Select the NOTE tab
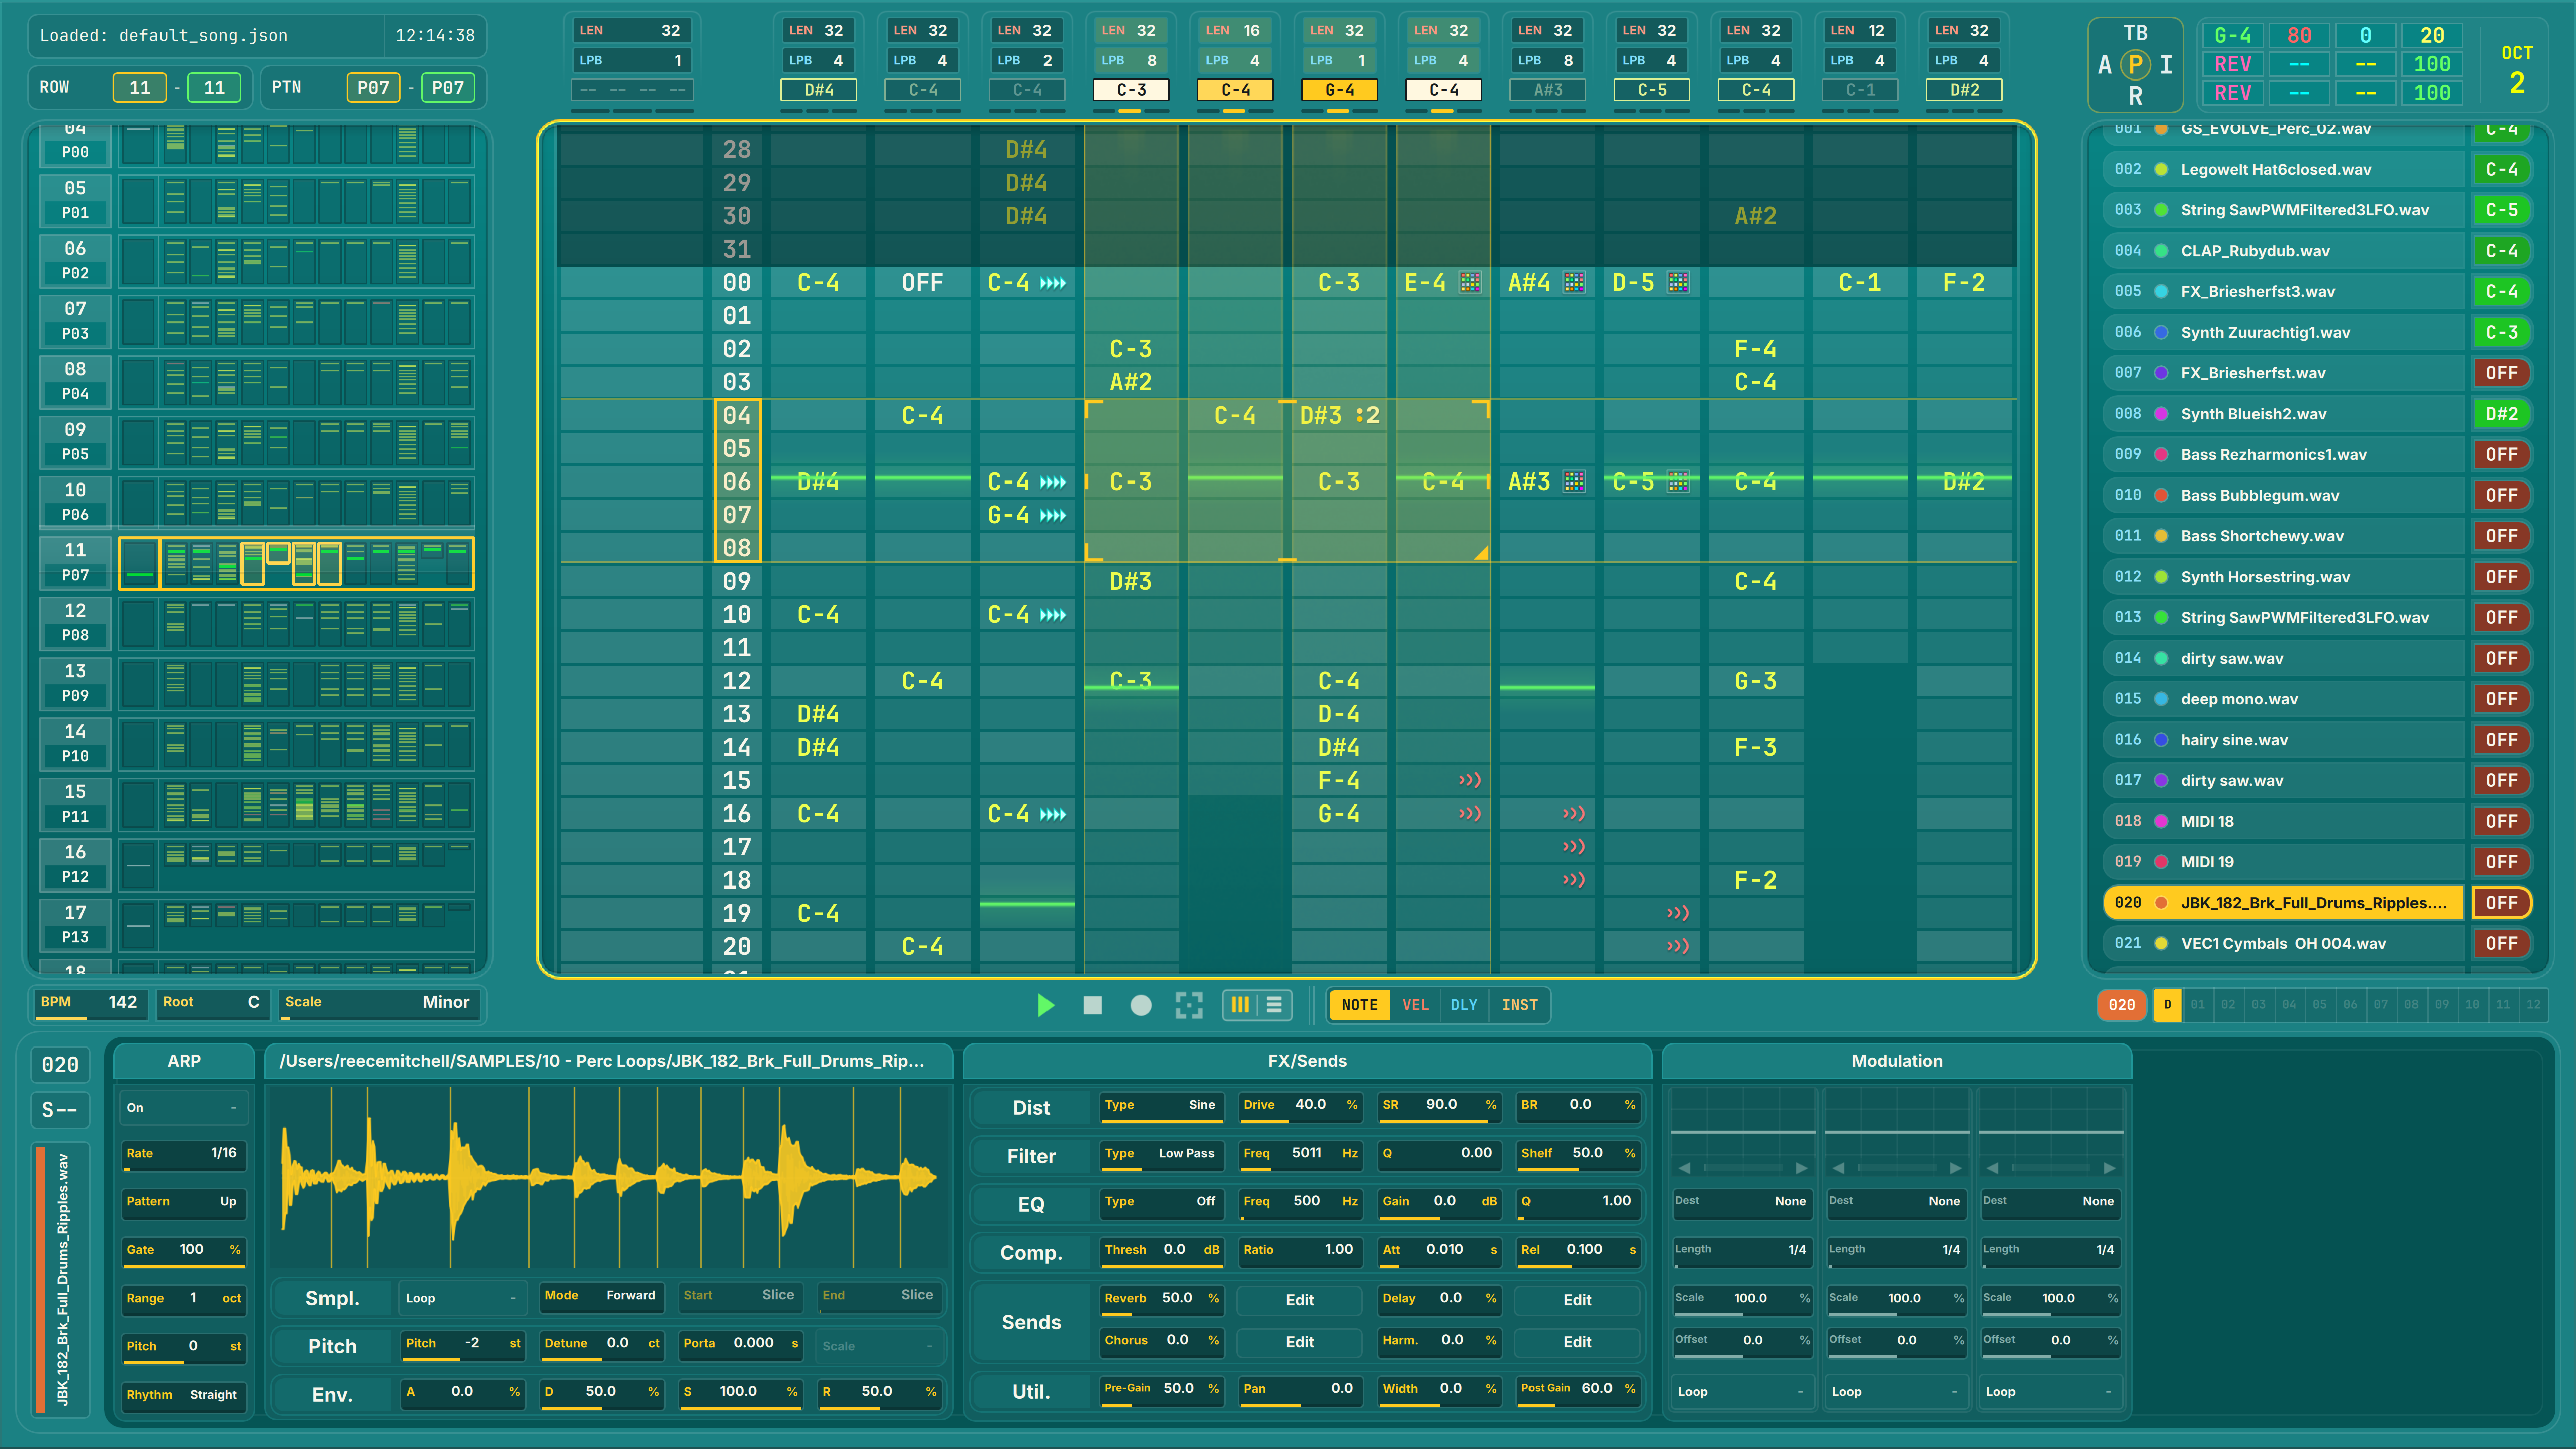This screenshot has width=2576, height=1449. 1359,1005
